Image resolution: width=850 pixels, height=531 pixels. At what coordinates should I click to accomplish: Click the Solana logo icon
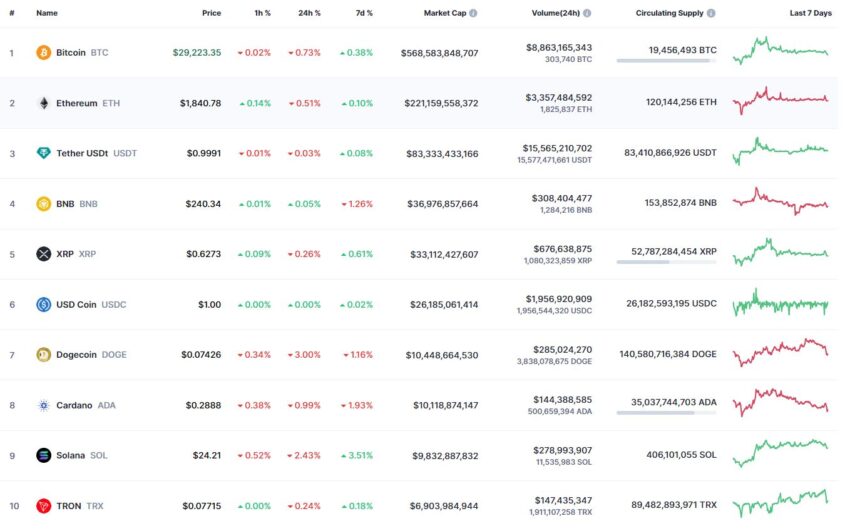[x=43, y=455]
